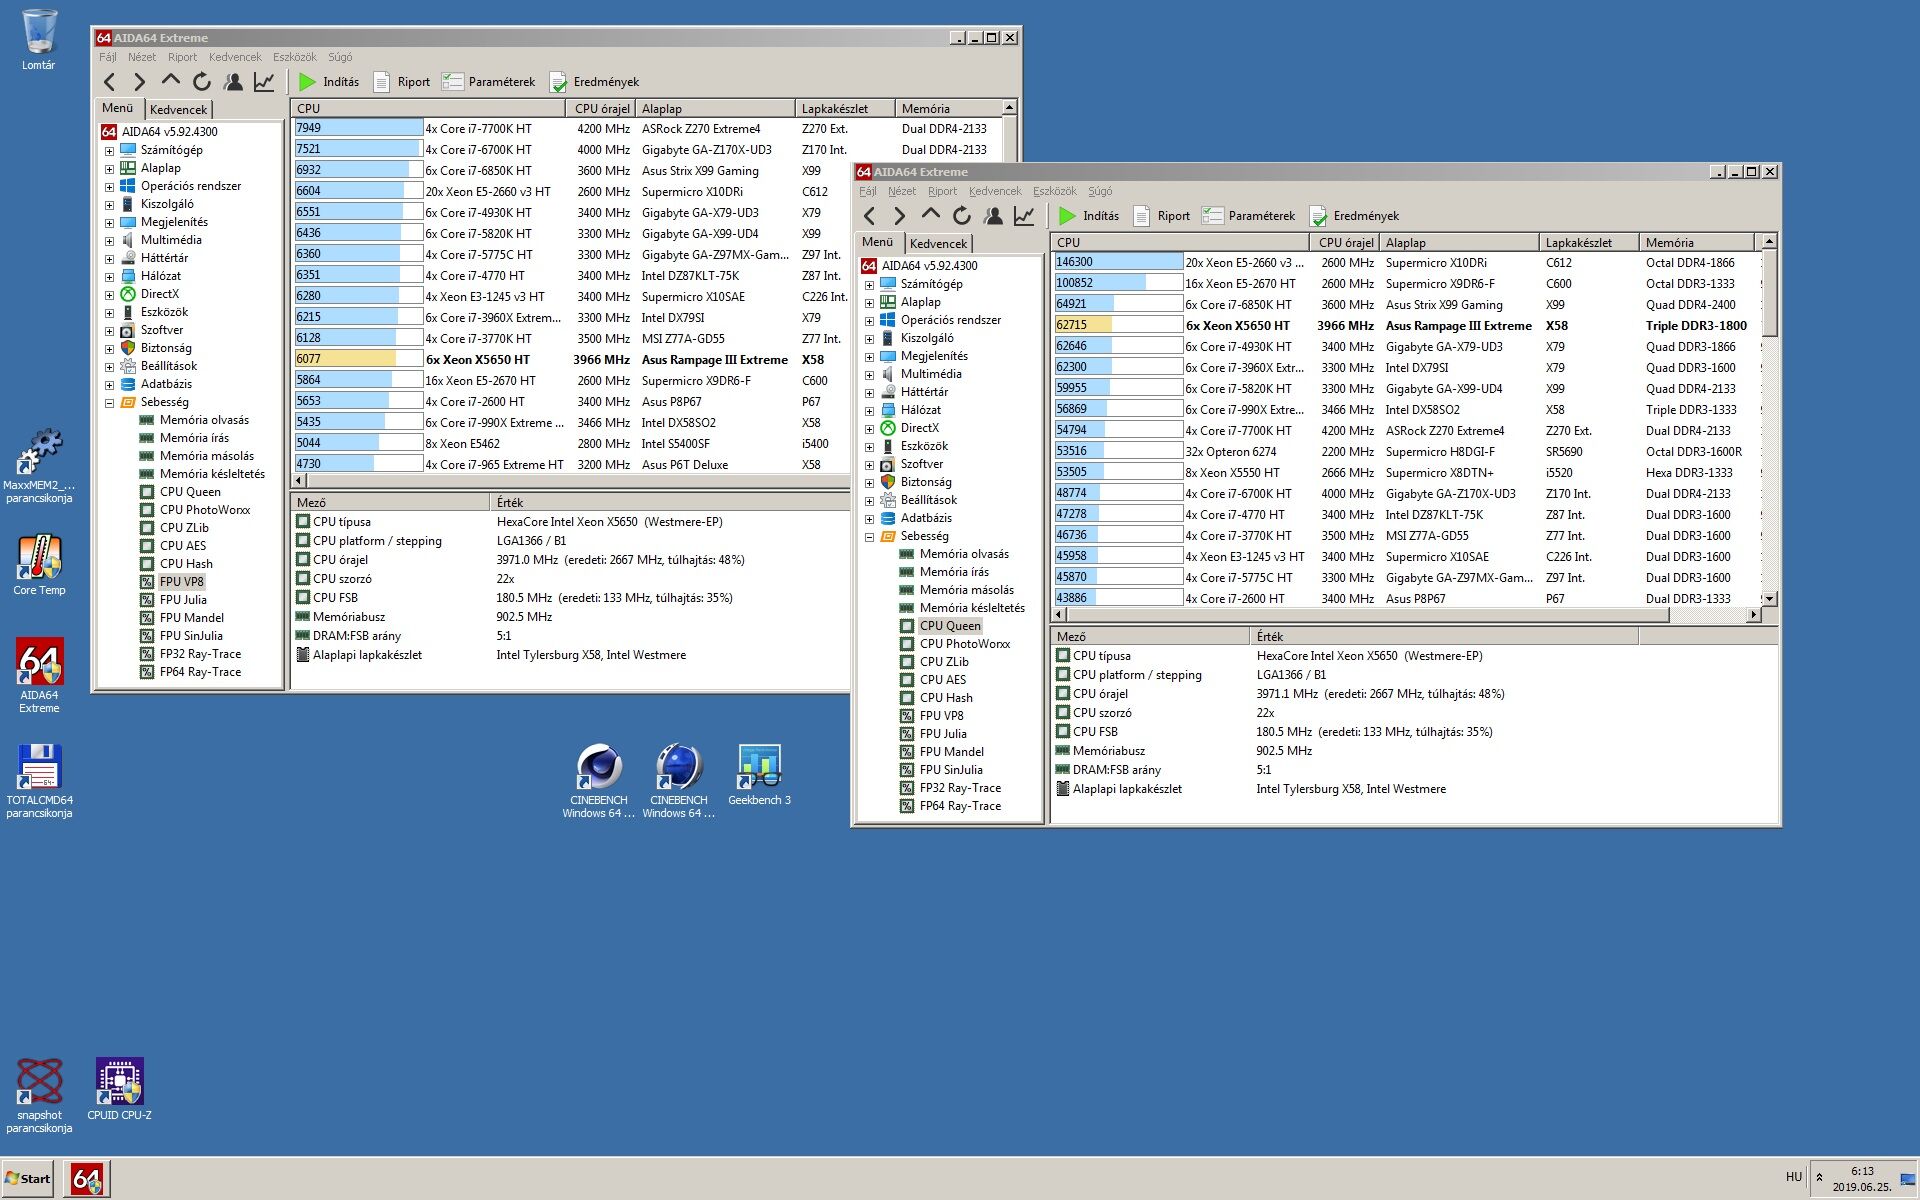Open Nézet menu in front AIDA64 window
This screenshot has width=1920, height=1200.
pos(901,191)
